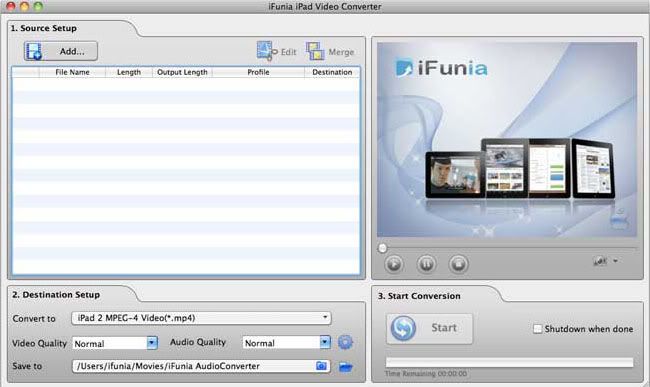This screenshot has height=387, width=650.
Task: Play the preview video
Action: coord(393,264)
